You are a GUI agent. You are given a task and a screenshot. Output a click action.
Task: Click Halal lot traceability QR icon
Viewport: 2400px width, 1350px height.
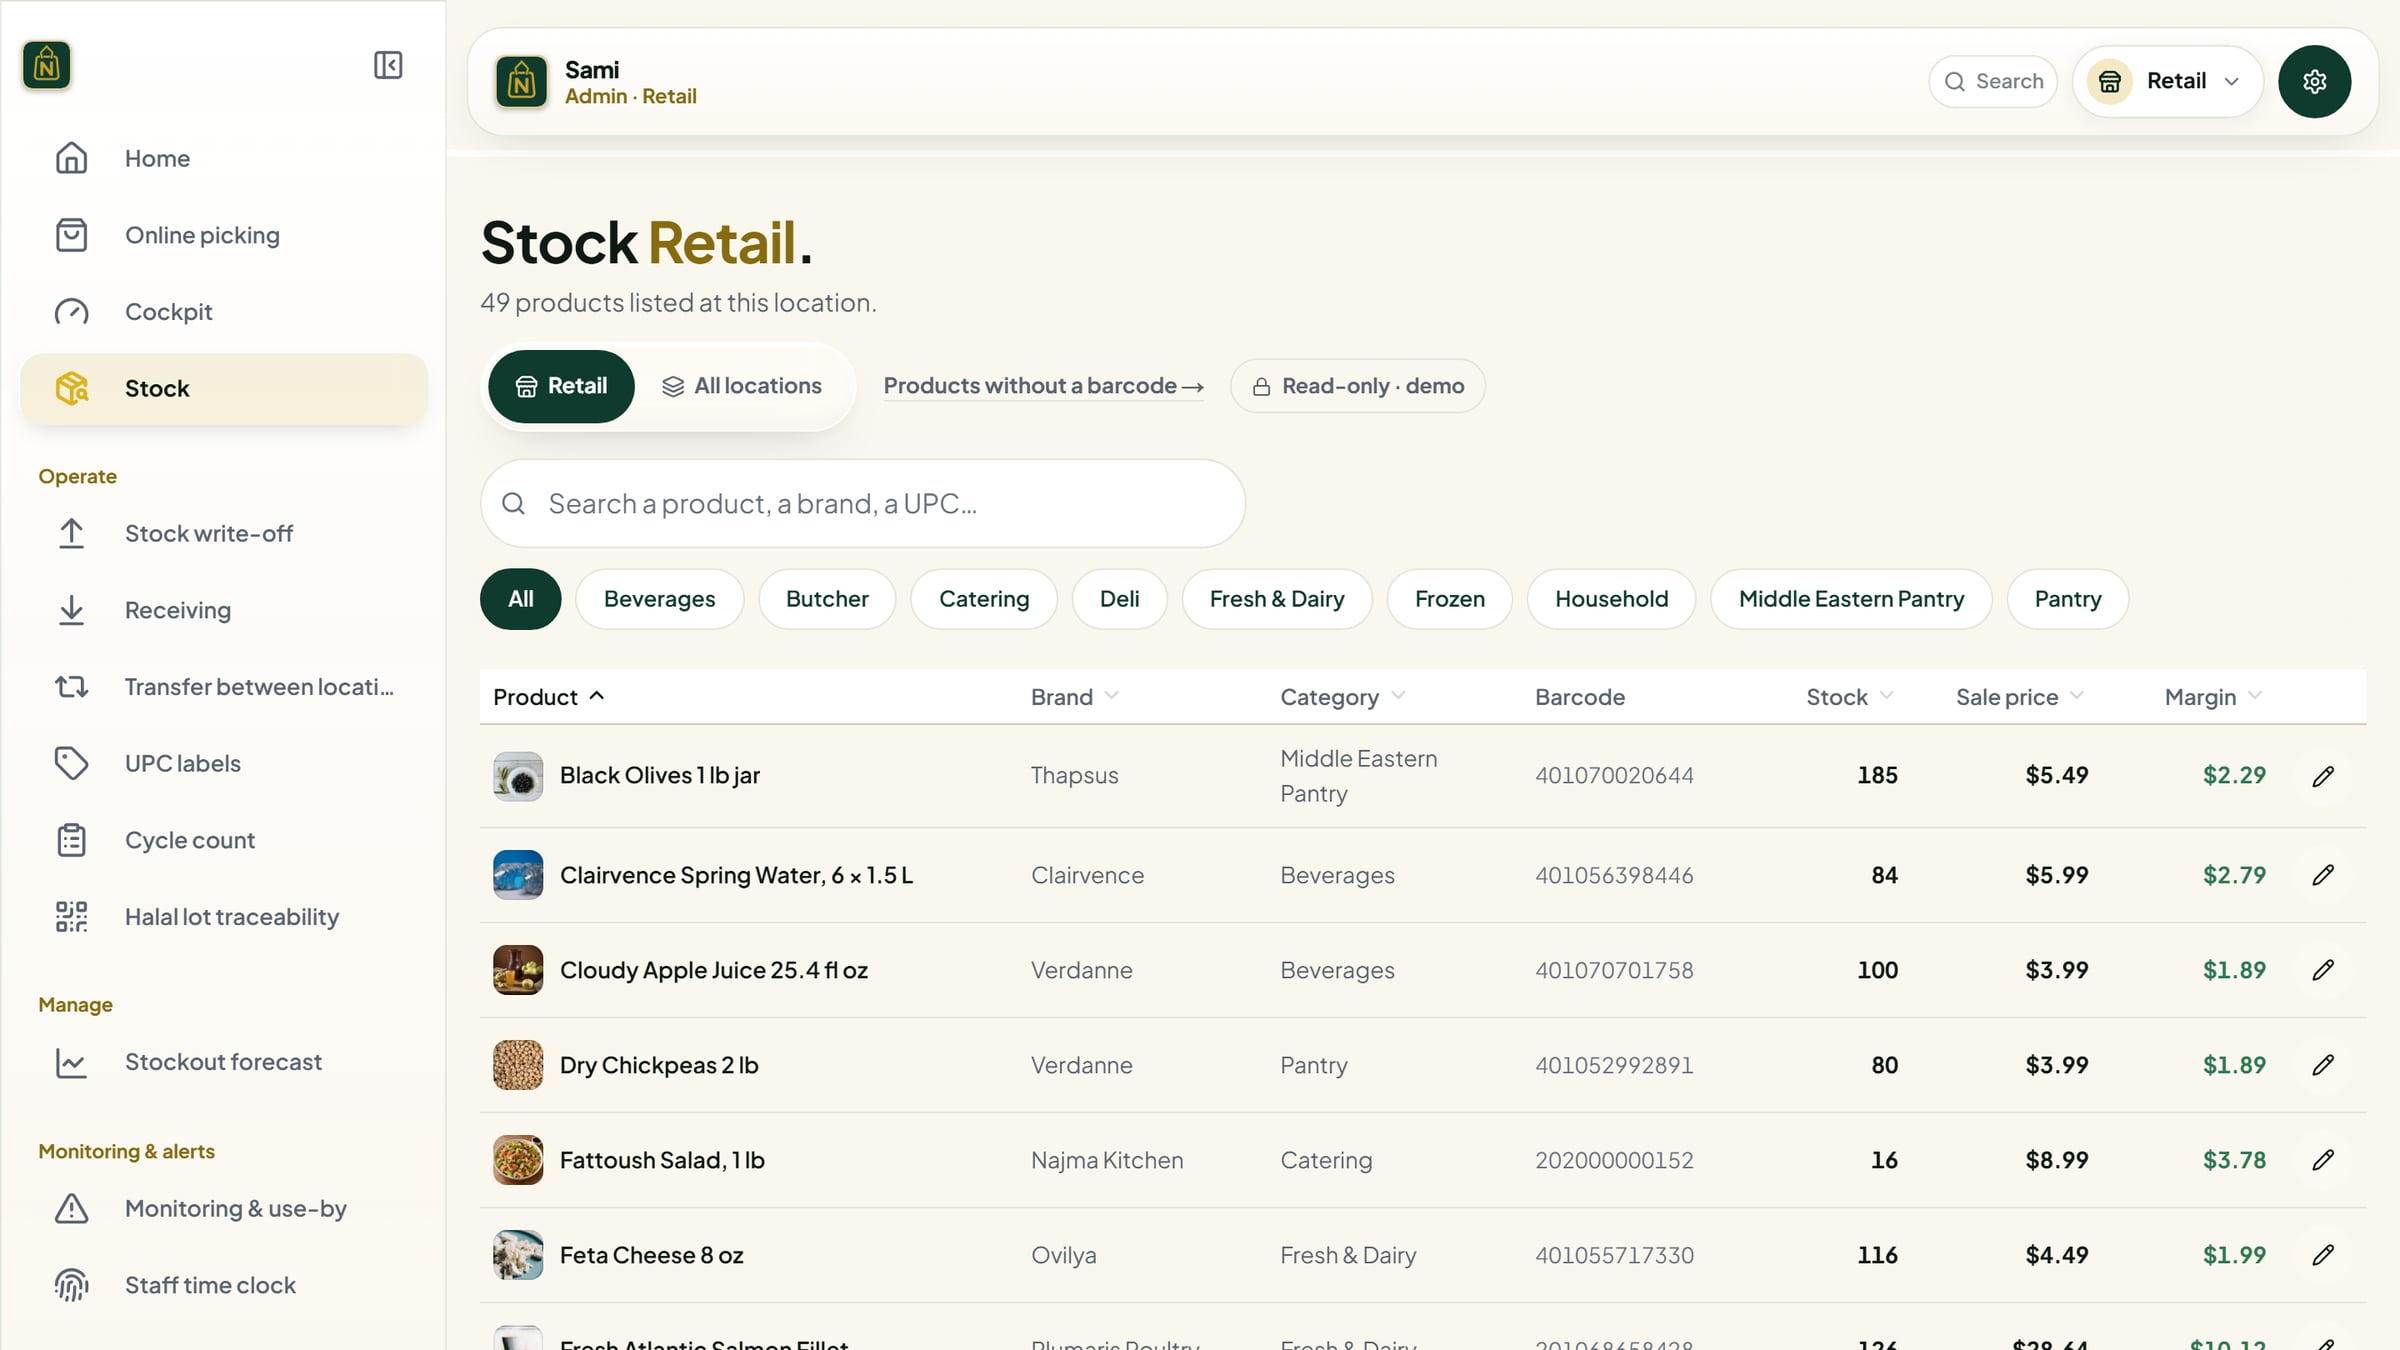coord(71,917)
